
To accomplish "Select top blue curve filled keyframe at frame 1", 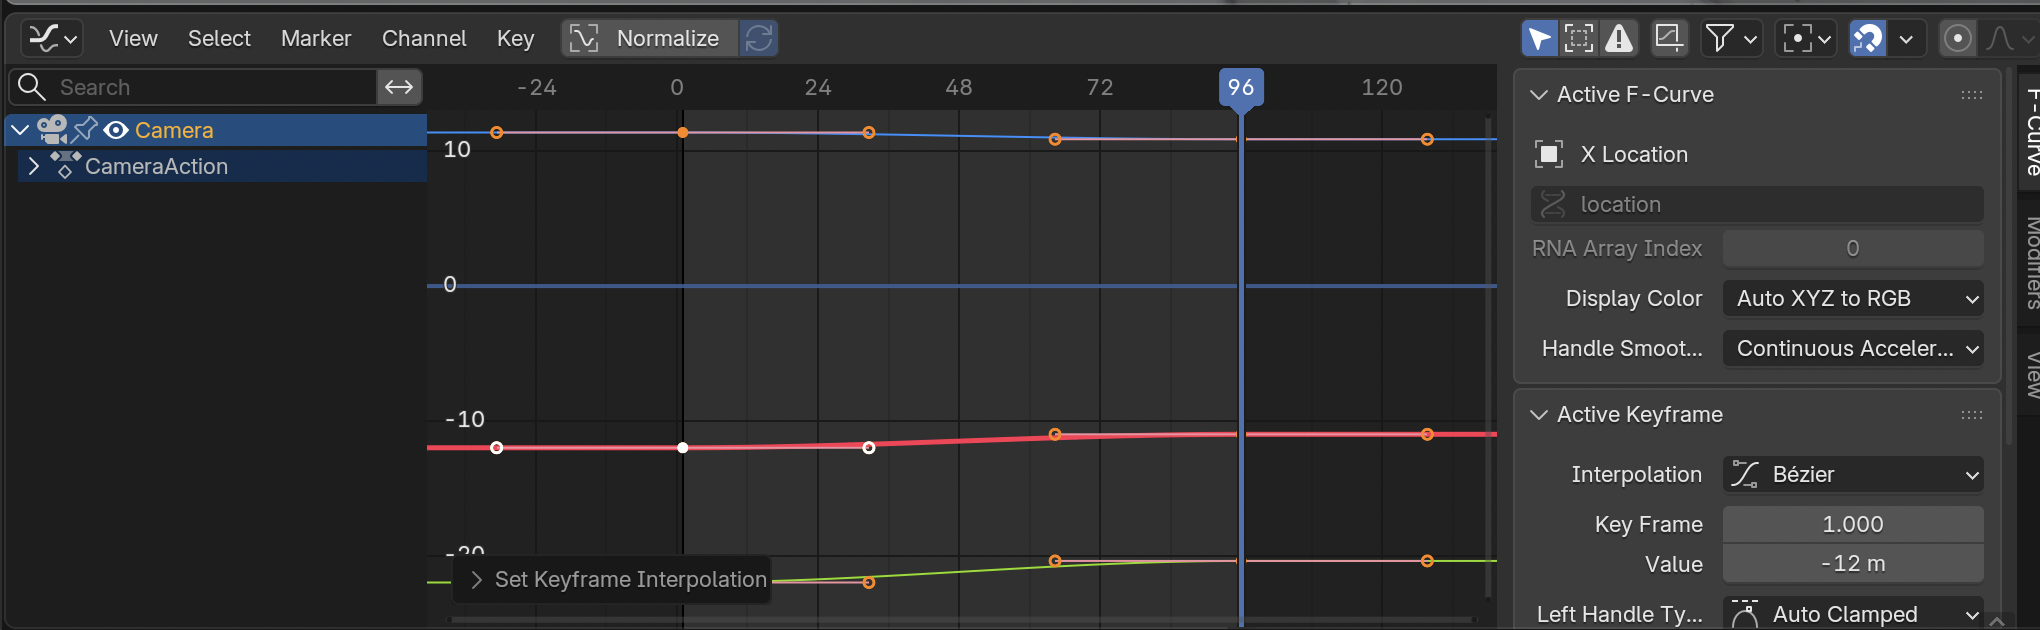I will pos(683,133).
